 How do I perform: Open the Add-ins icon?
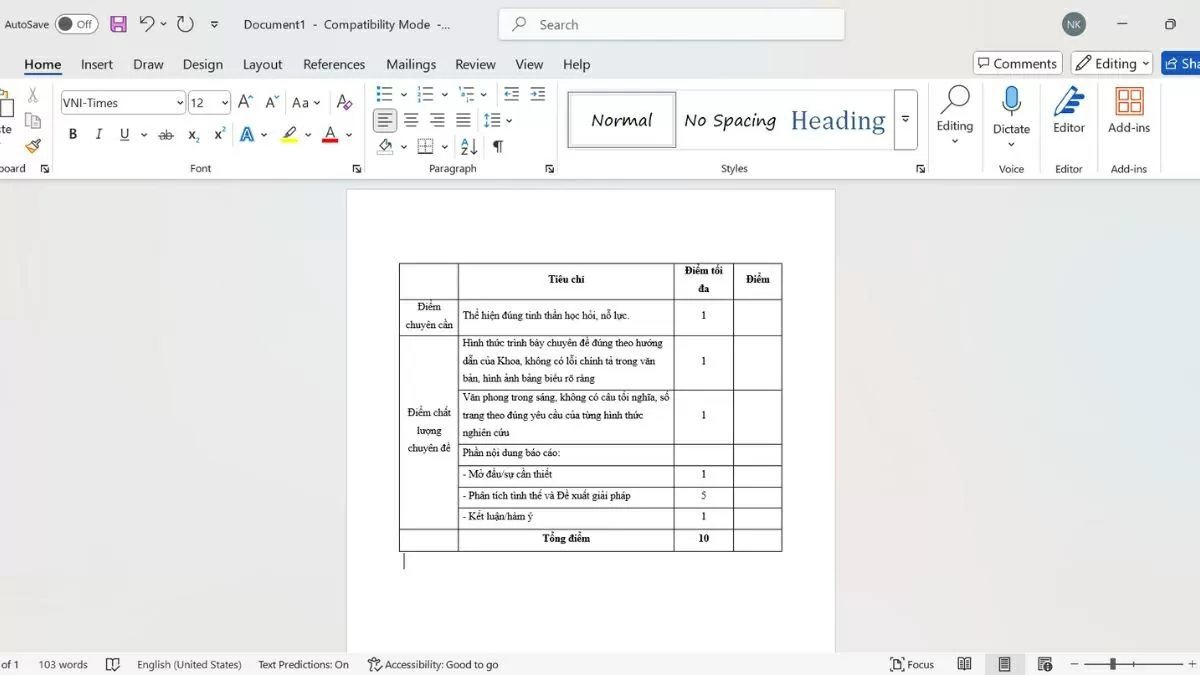point(1129,101)
